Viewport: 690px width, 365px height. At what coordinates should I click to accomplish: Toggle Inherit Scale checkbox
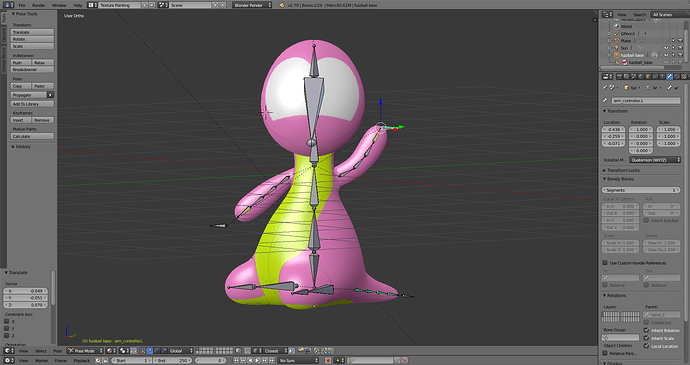[646, 338]
